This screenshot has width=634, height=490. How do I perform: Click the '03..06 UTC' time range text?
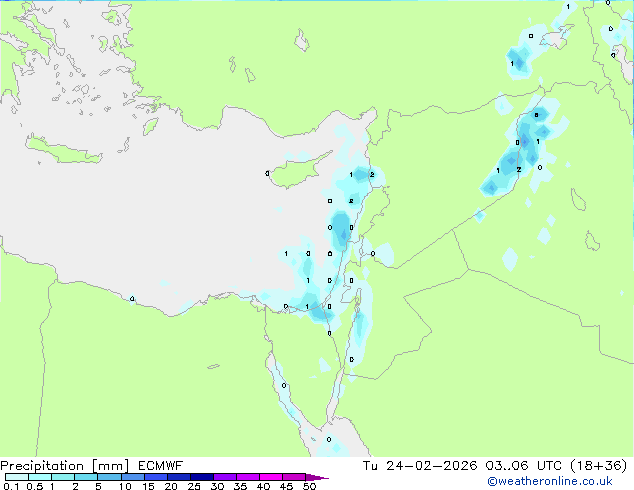pyautogui.click(x=524, y=466)
